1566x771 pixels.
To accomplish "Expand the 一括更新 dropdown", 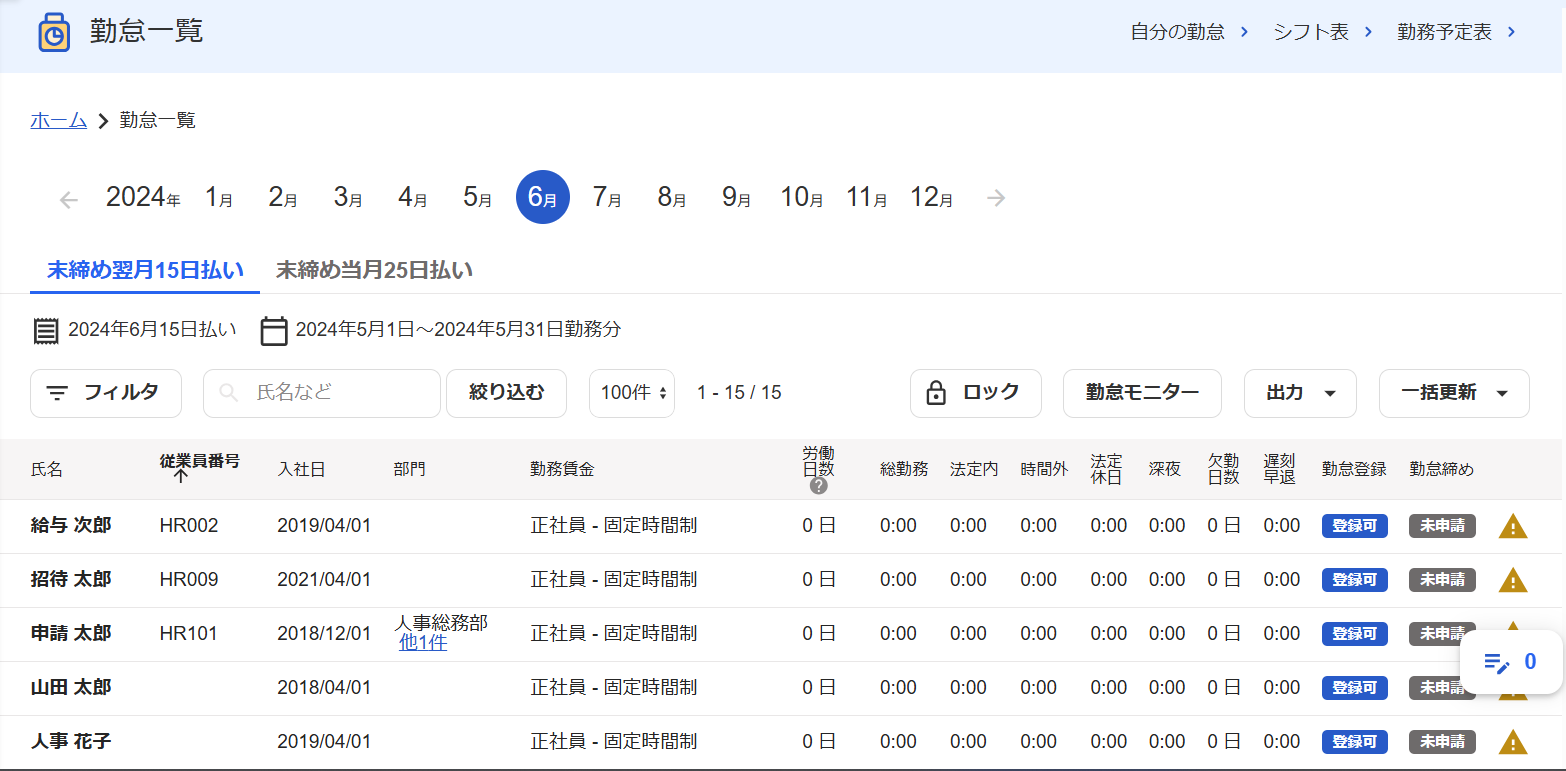I will click(1454, 393).
